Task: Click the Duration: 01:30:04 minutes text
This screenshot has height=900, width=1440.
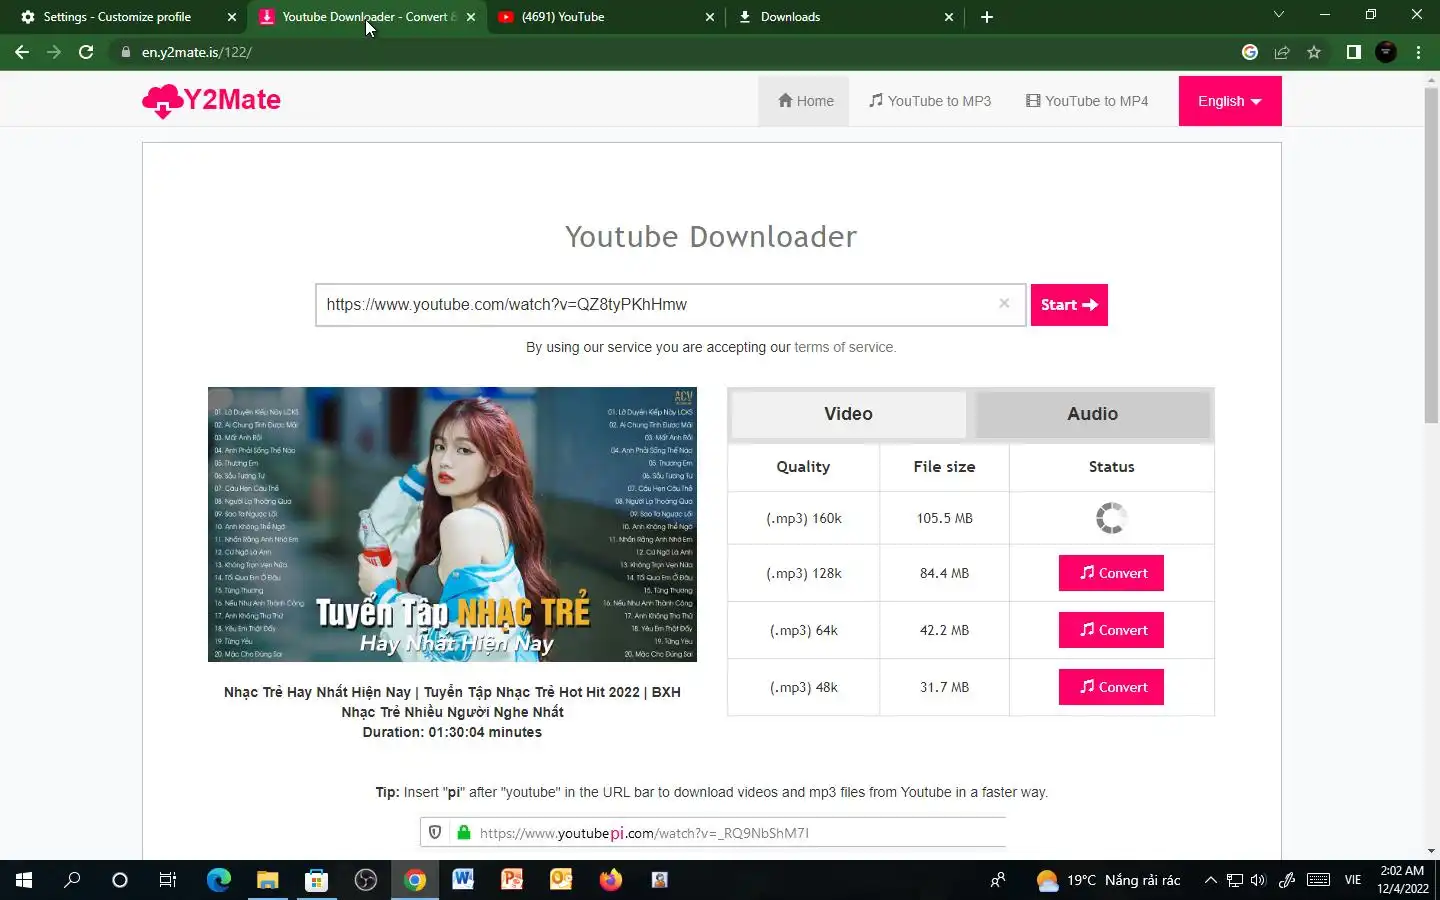Action: (x=452, y=732)
